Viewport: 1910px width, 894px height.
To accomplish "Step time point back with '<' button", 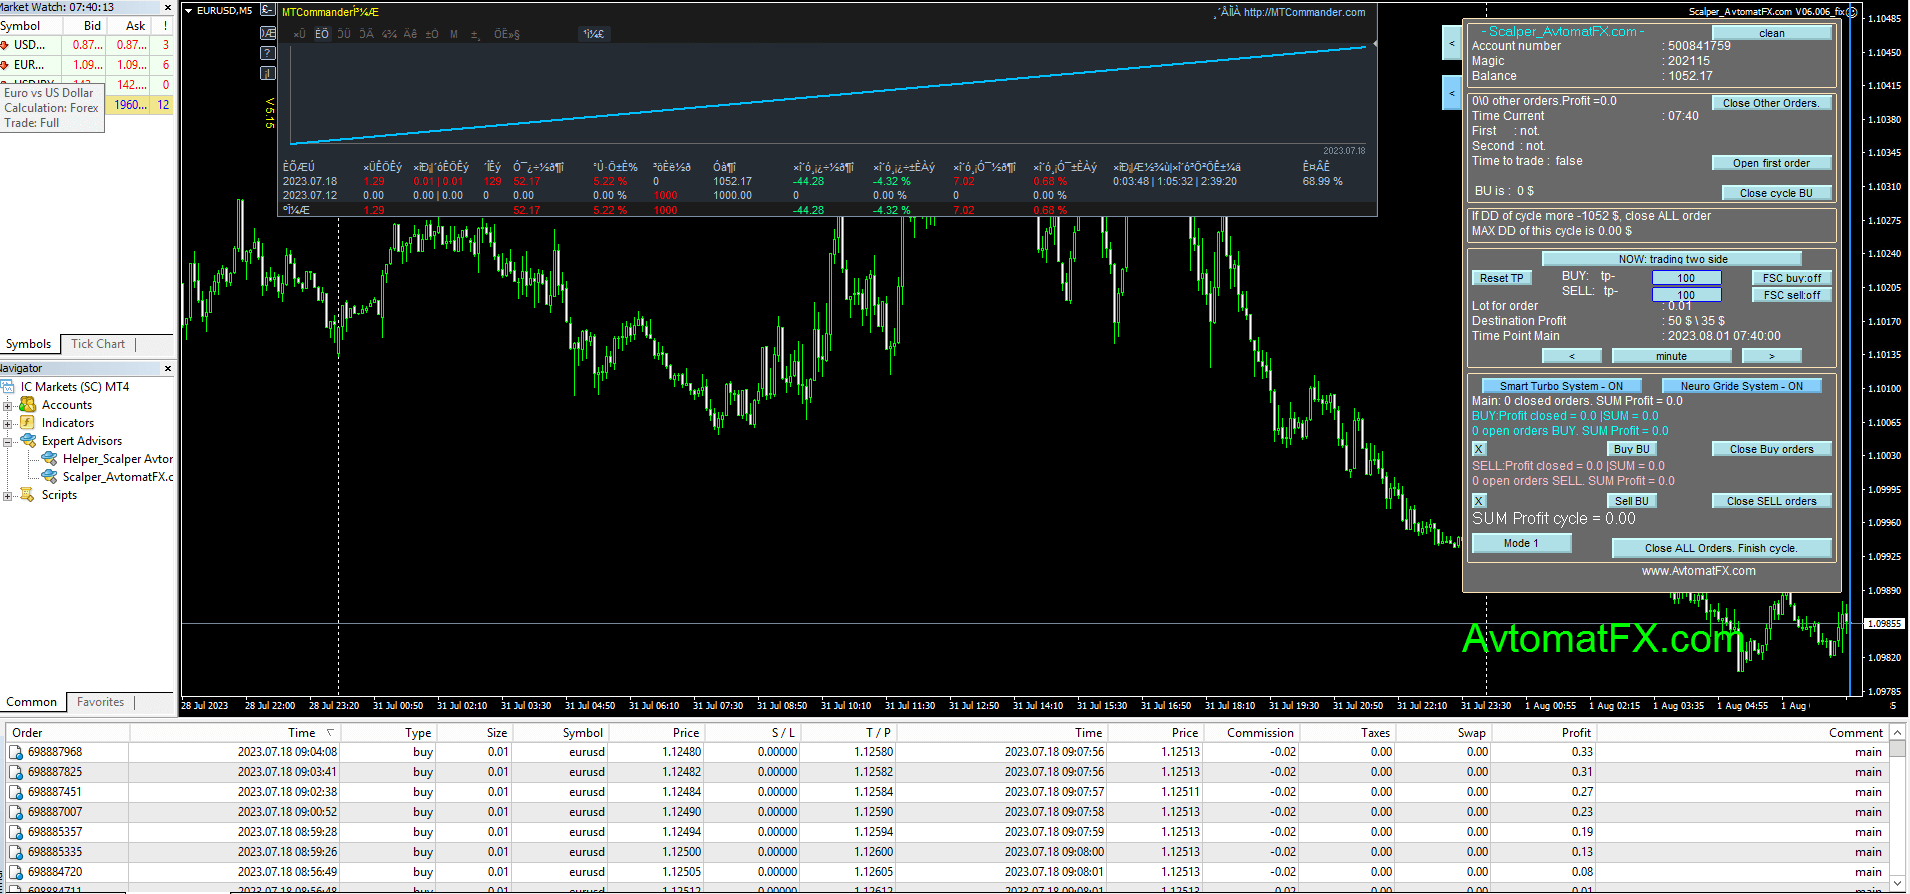I will coord(1571,356).
